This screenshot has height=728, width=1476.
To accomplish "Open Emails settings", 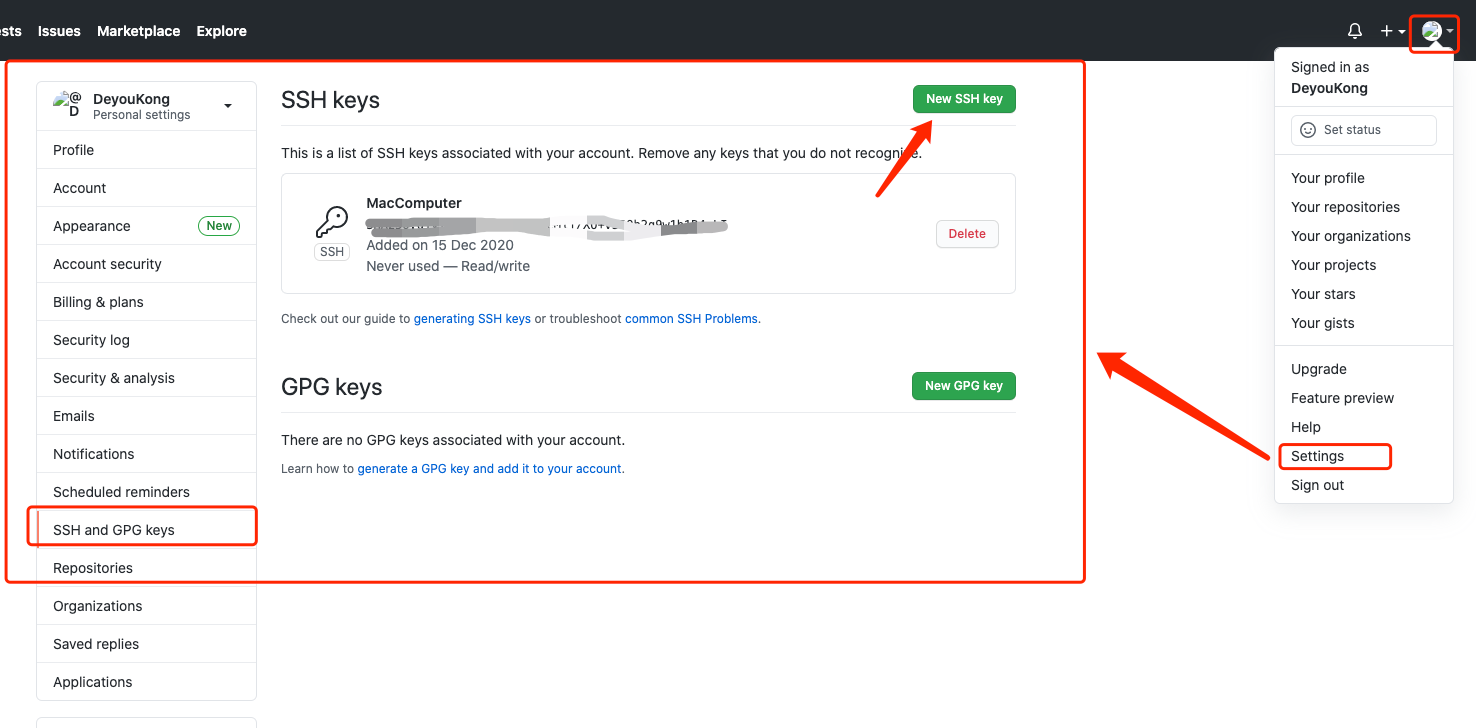I will click(147, 416).
